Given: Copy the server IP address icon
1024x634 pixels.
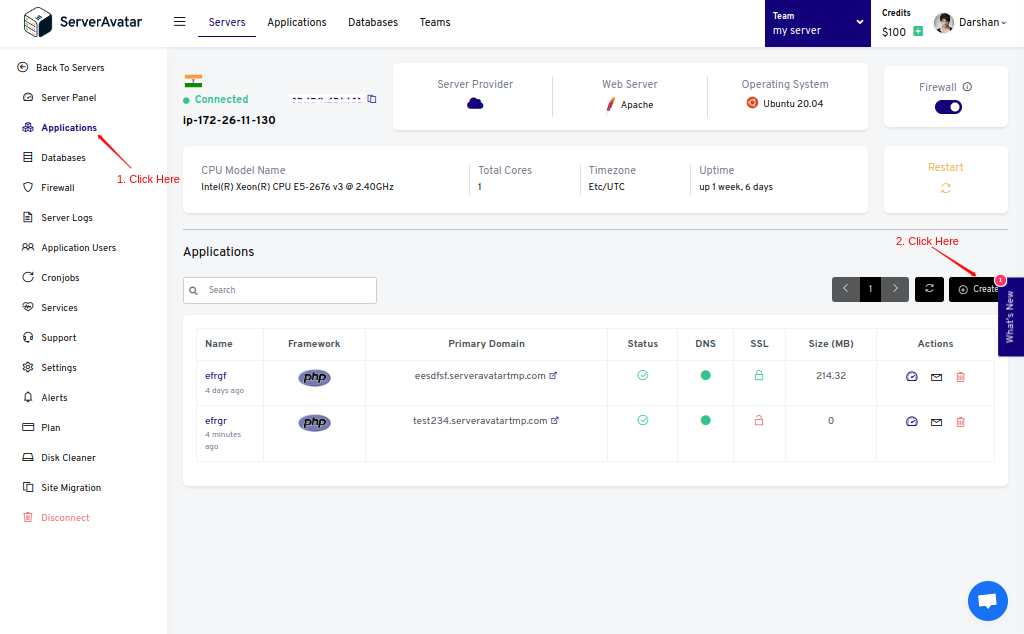Looking at the screenshot, I should [372, 99].
